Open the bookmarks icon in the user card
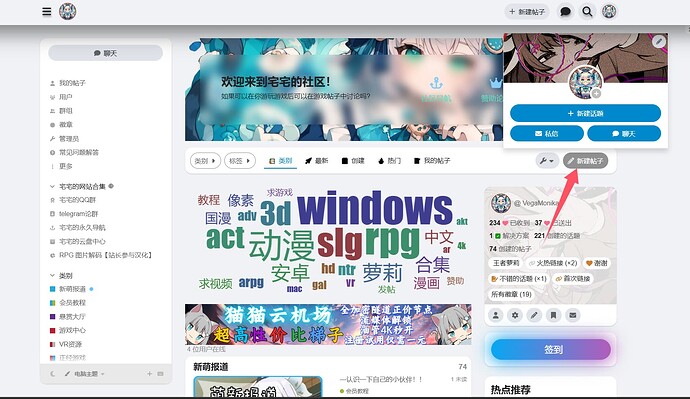The image size is (690, 399). tap(554, 315)
